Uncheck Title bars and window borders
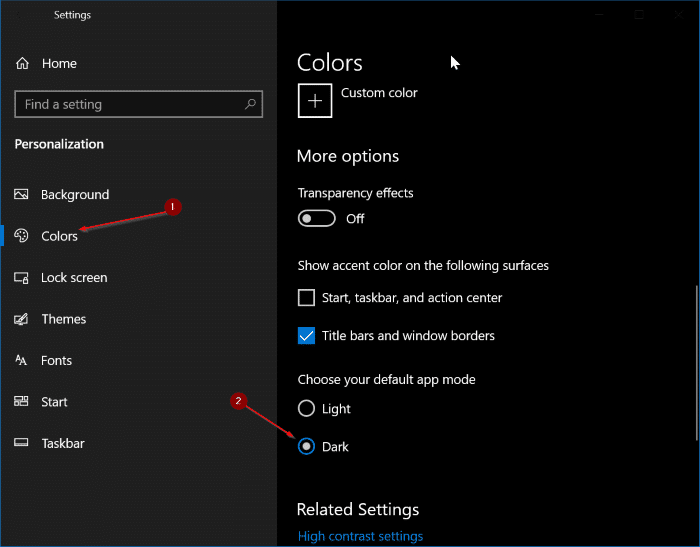This screenshot has height=547, width=700. click(x=307, y=336)
